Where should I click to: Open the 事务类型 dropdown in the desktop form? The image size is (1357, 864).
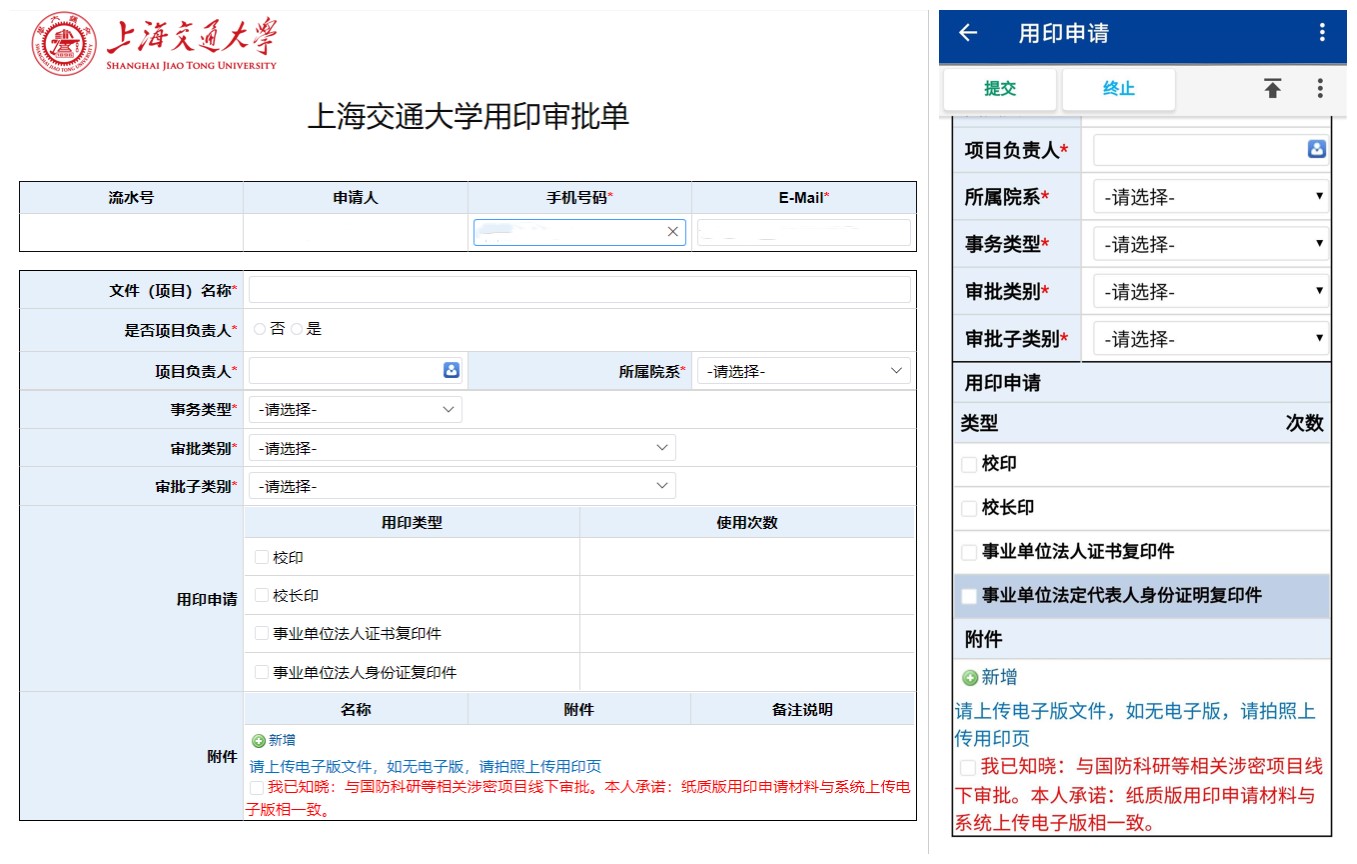pos(355,410)
